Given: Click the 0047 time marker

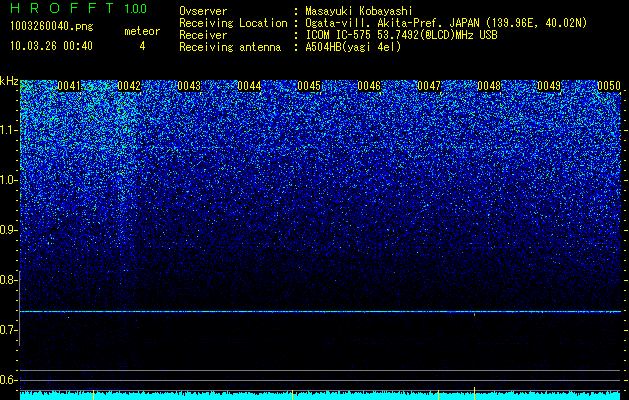Looking at the screenshot, I should (x=429, y=86).
